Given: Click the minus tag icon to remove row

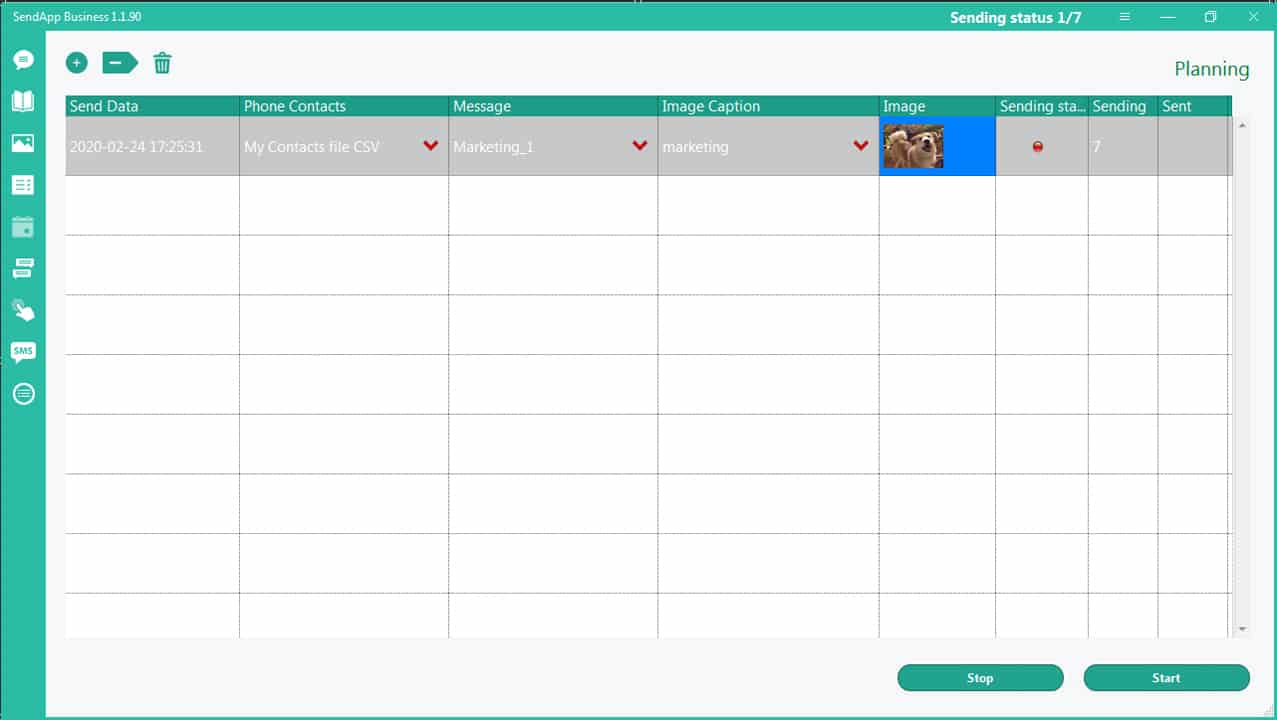Looking at the screenshot, I should 119,63.
